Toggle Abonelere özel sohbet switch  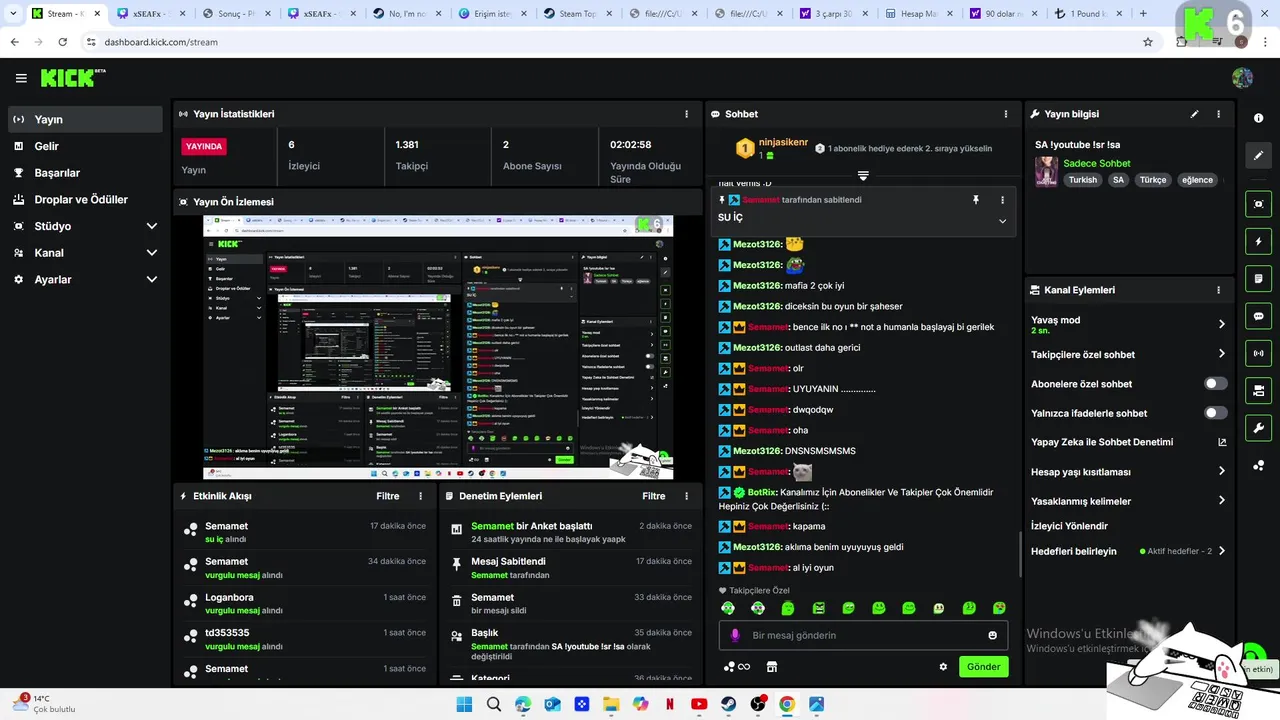tap(1215, 383)
